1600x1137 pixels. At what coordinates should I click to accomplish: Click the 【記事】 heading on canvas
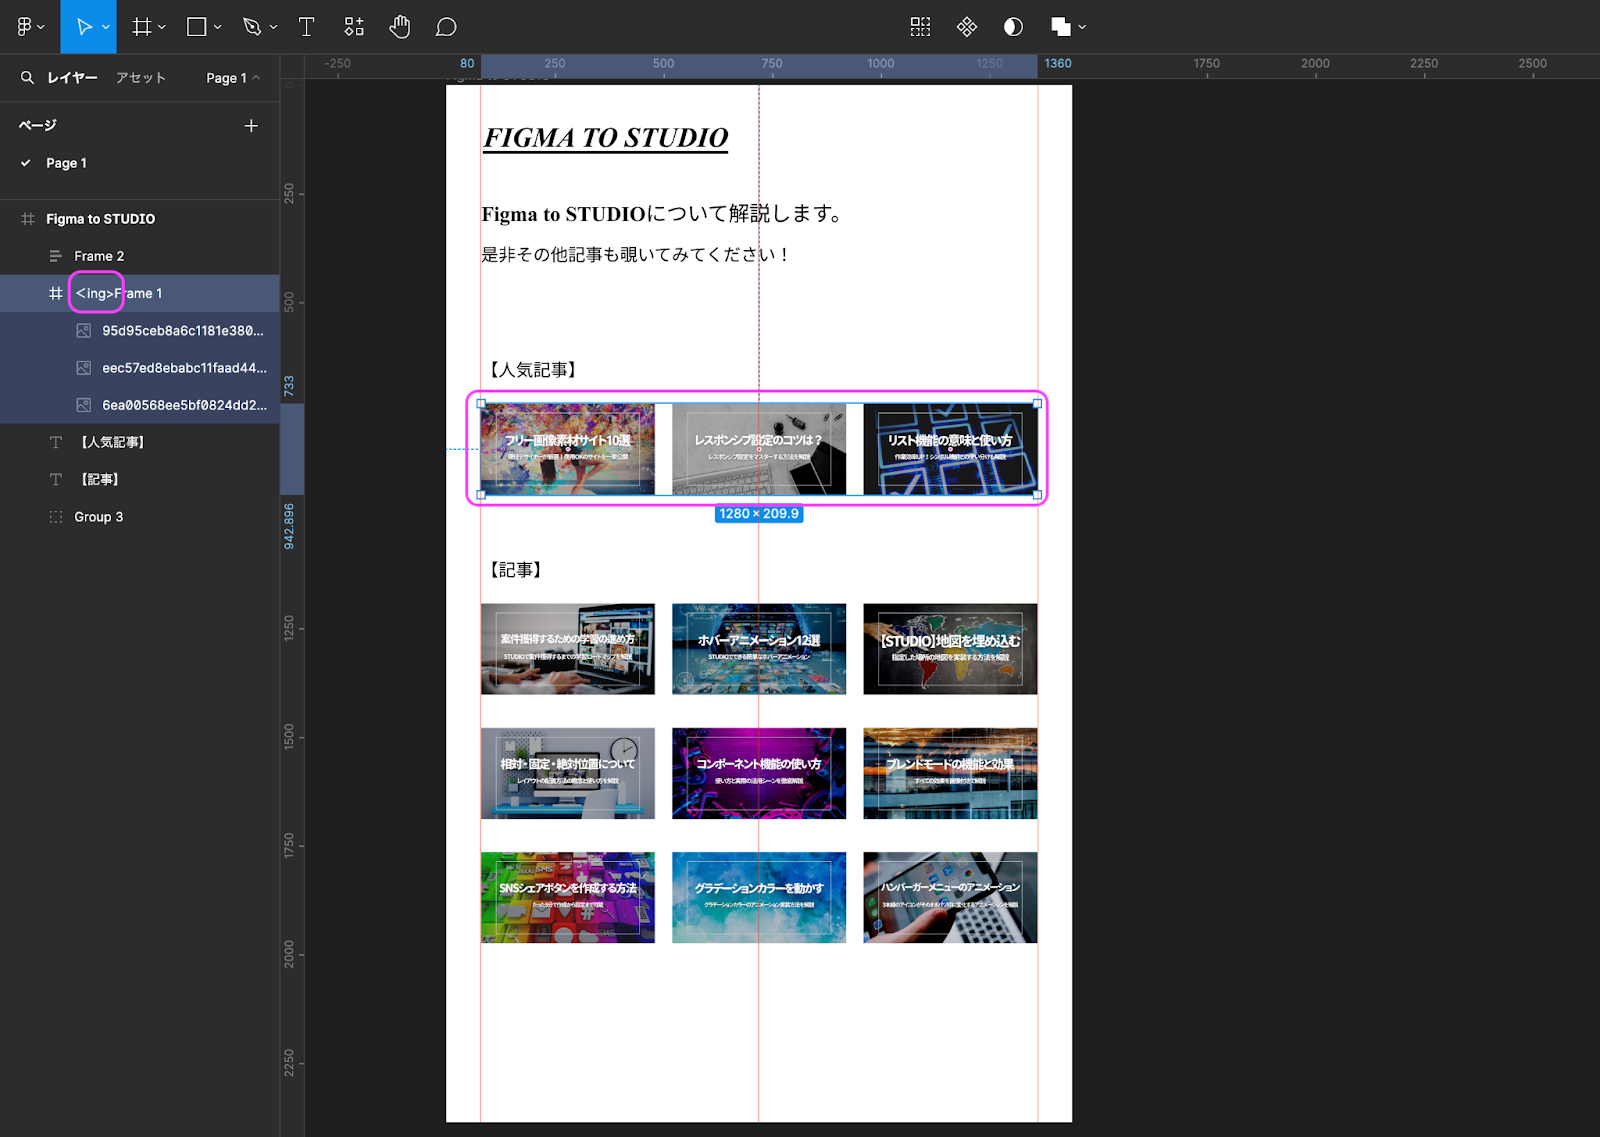(516, 570)
